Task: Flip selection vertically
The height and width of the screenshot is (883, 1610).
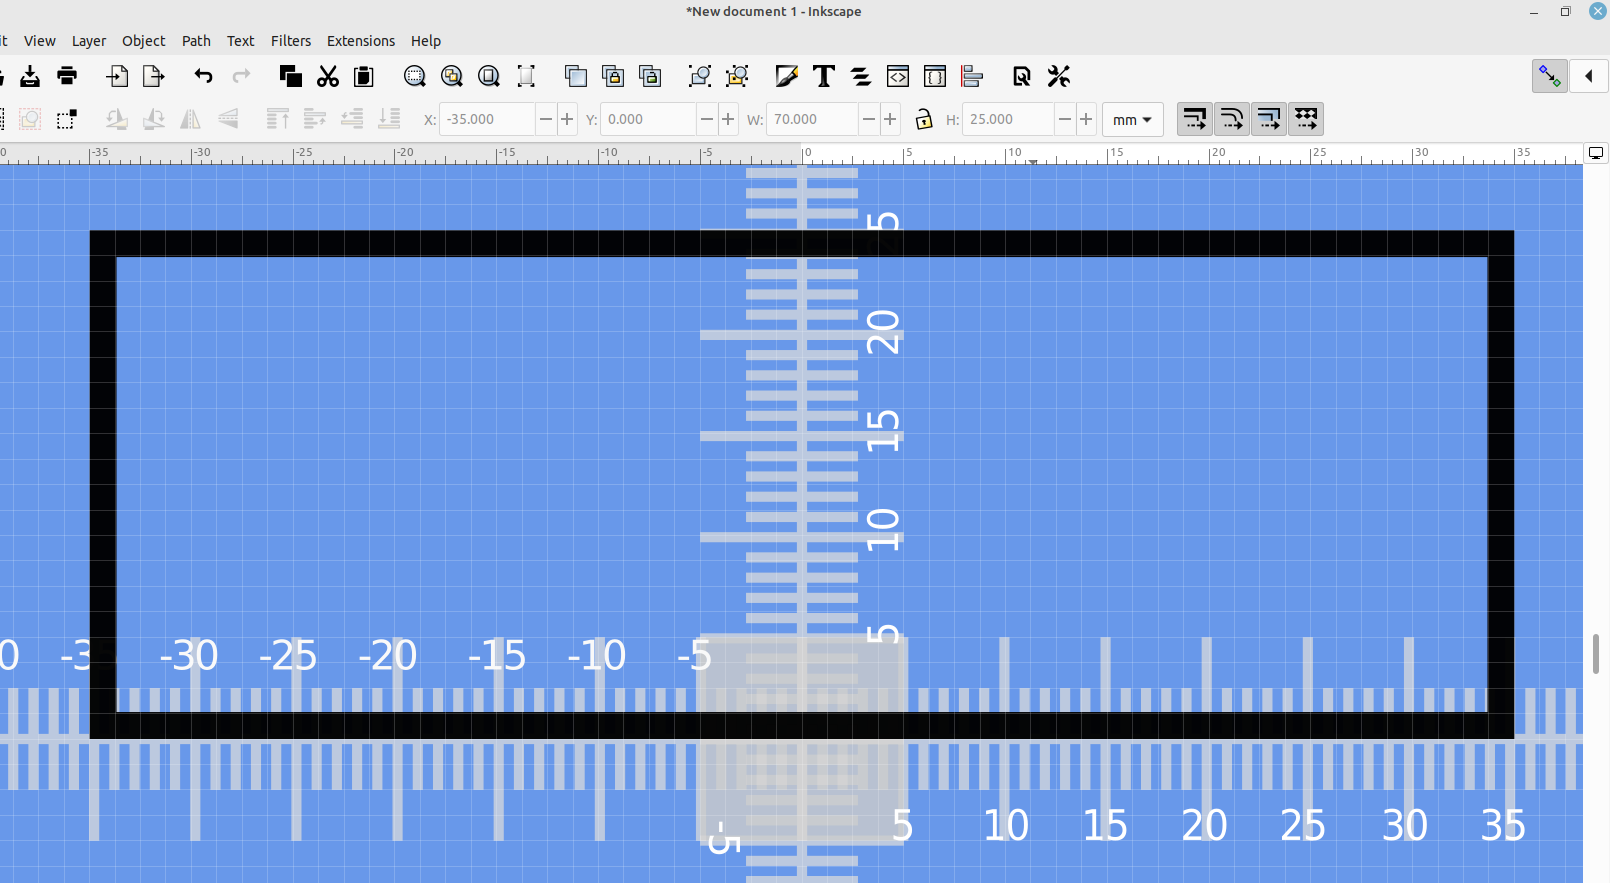Action: coord(228,119)
